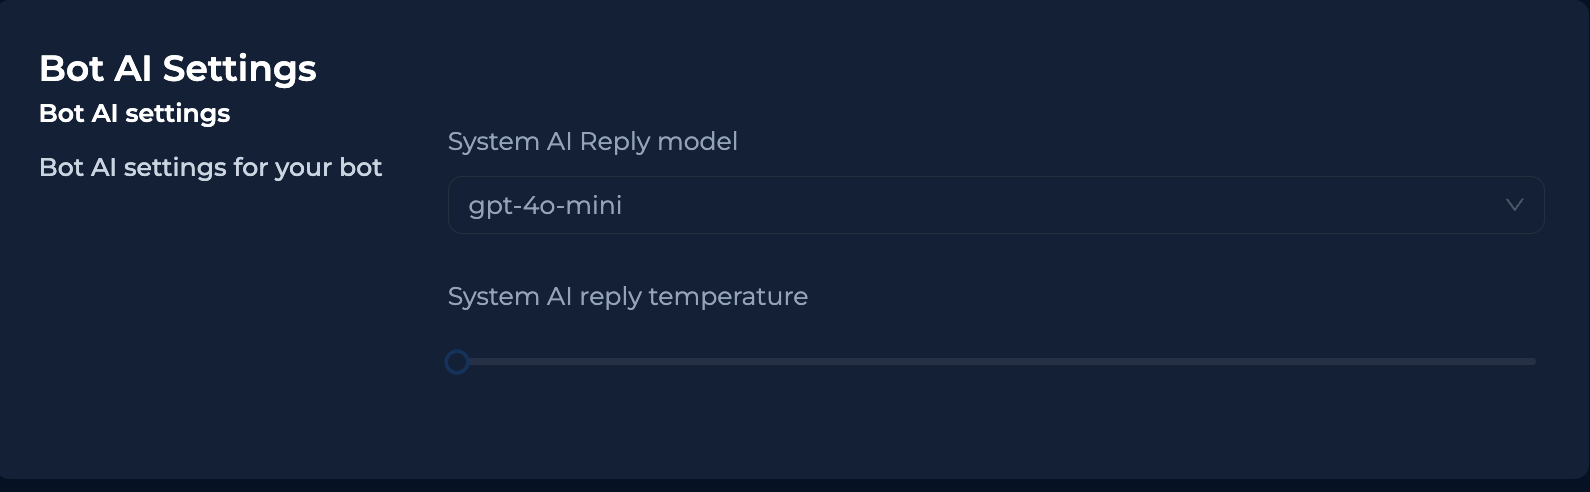Set temperature slider to maximum value
1590x492 pixels.
1534,362
